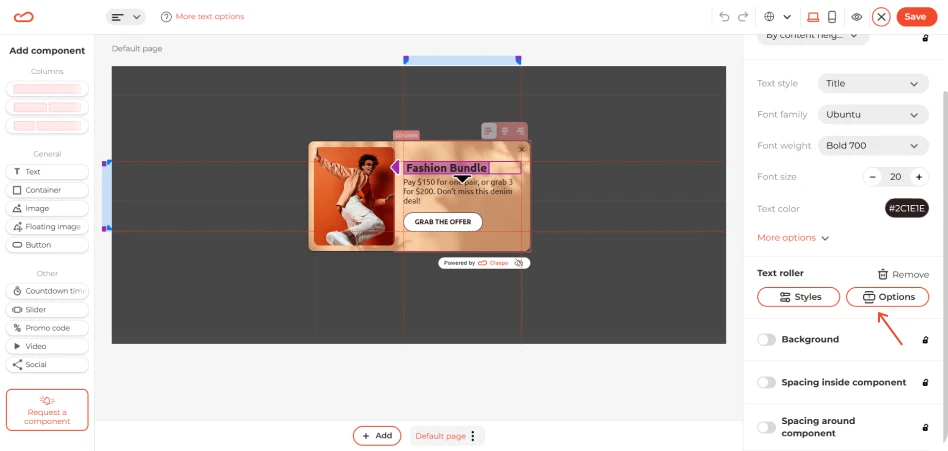The height and width of the screenshot is (451, 948).
Task: Open More text options link
Action: (210, 17)
